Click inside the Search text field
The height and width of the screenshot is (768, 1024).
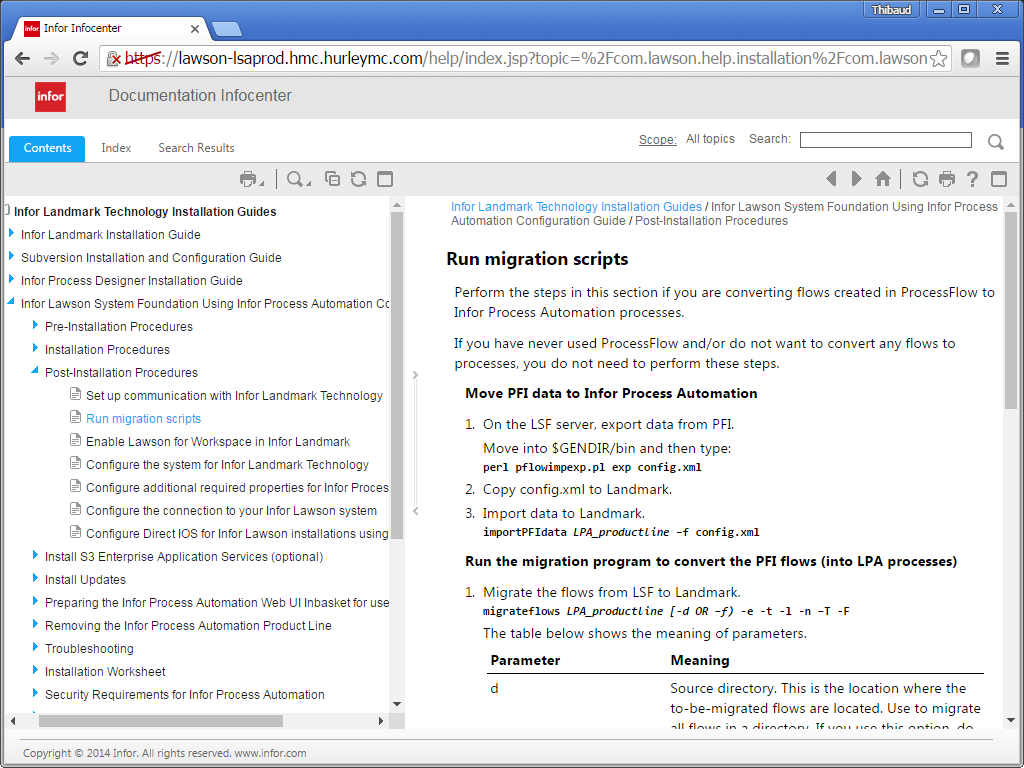pyautogui.click(x=885, y=140)
